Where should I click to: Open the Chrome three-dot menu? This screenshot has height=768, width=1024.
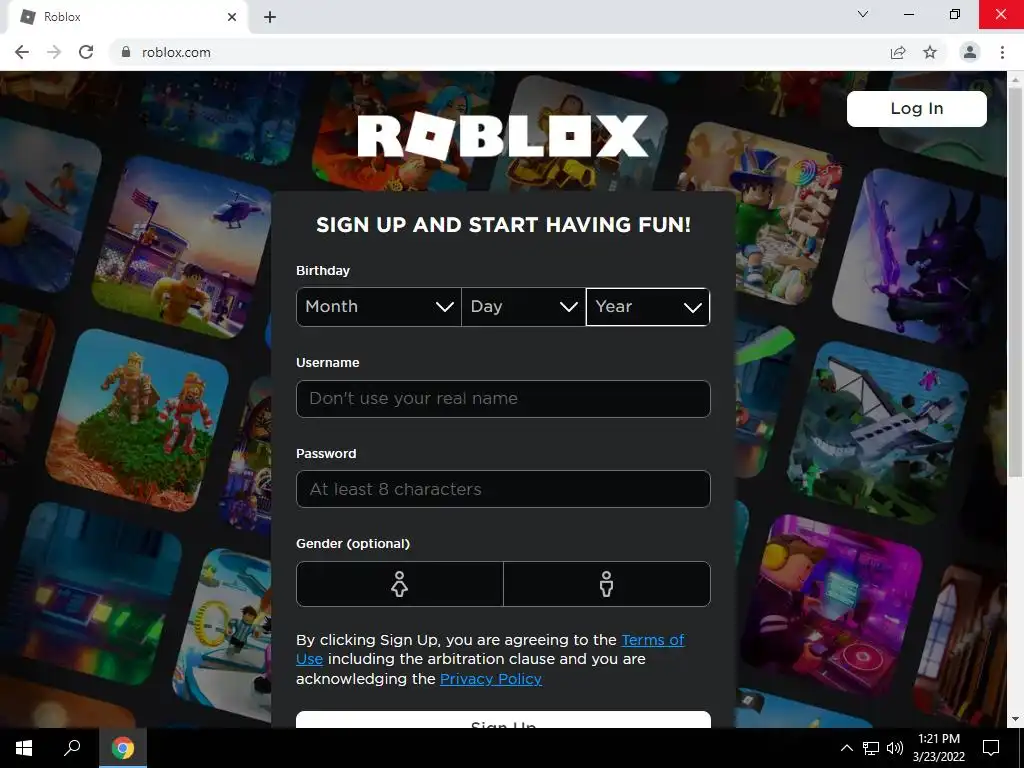coord(1002,52)
